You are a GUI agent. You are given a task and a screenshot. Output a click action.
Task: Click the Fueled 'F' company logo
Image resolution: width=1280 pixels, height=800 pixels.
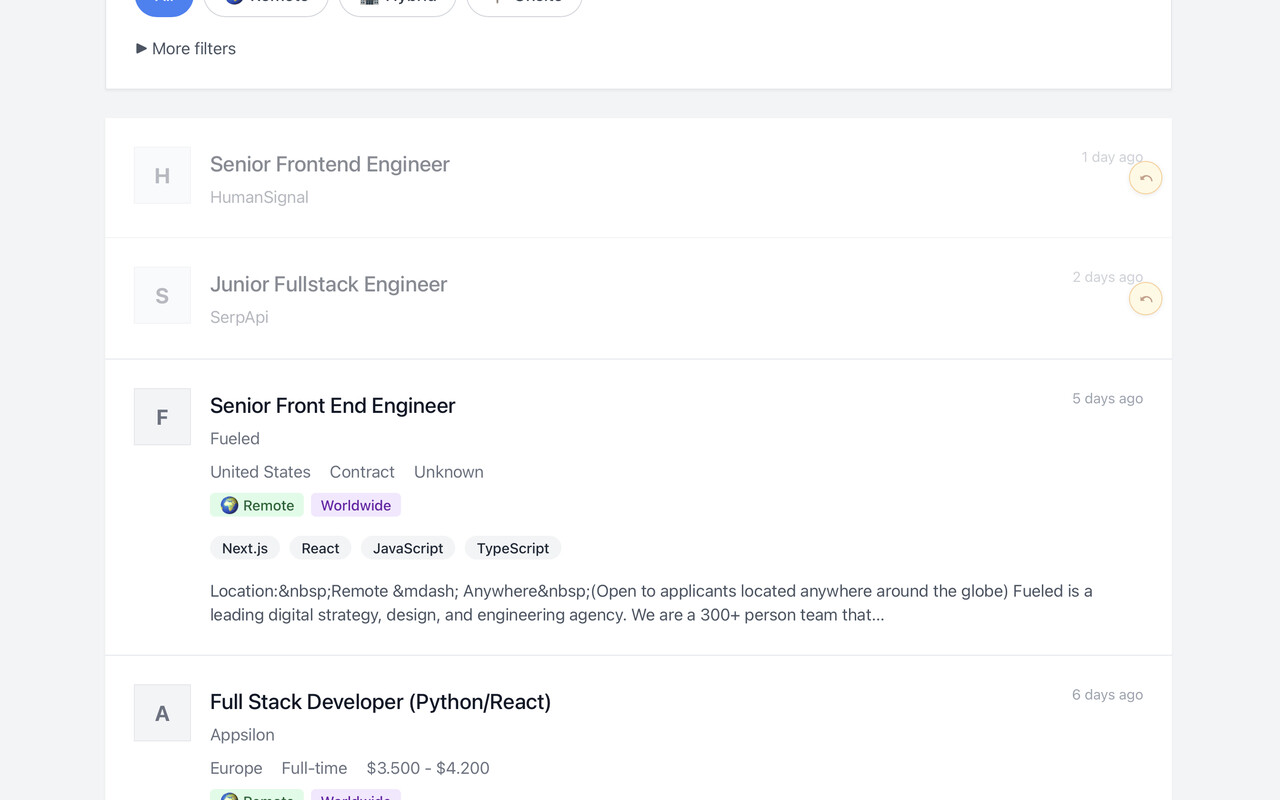click(162, 416)
